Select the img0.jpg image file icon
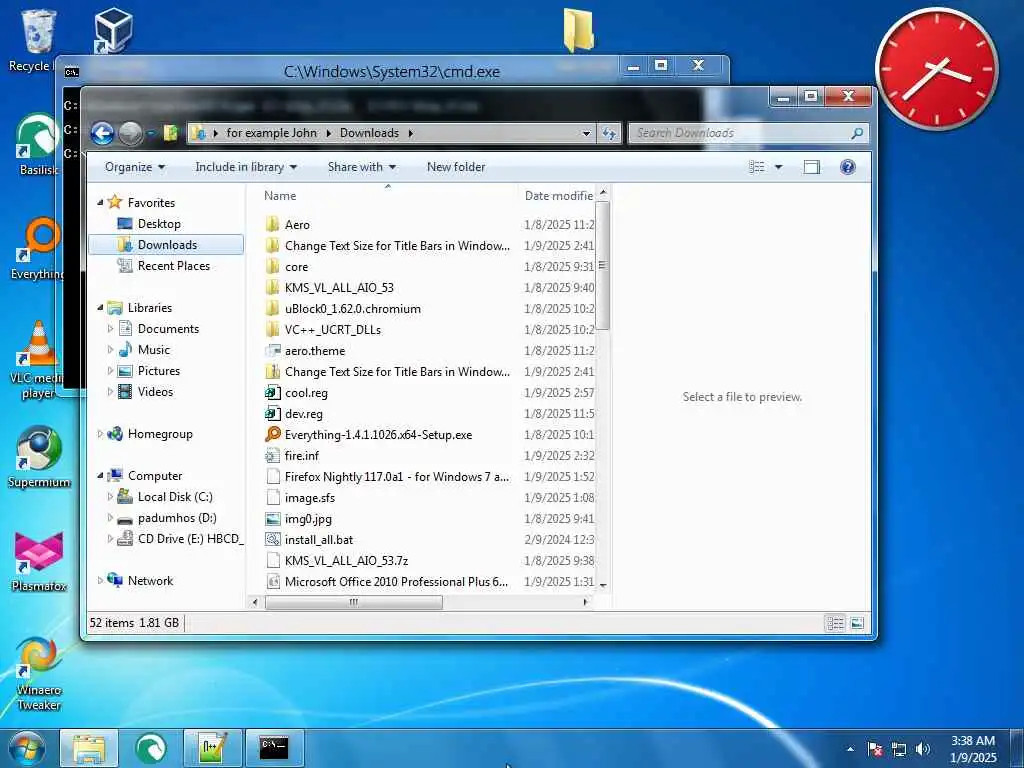The height and width of the screenshot is (768, 1024). click(x=273, y=519)
